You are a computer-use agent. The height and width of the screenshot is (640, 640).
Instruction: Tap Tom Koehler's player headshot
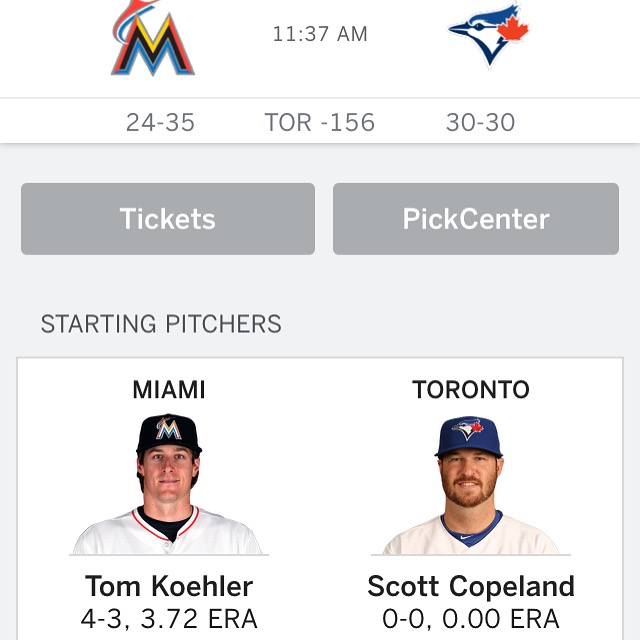click(168, 485)
